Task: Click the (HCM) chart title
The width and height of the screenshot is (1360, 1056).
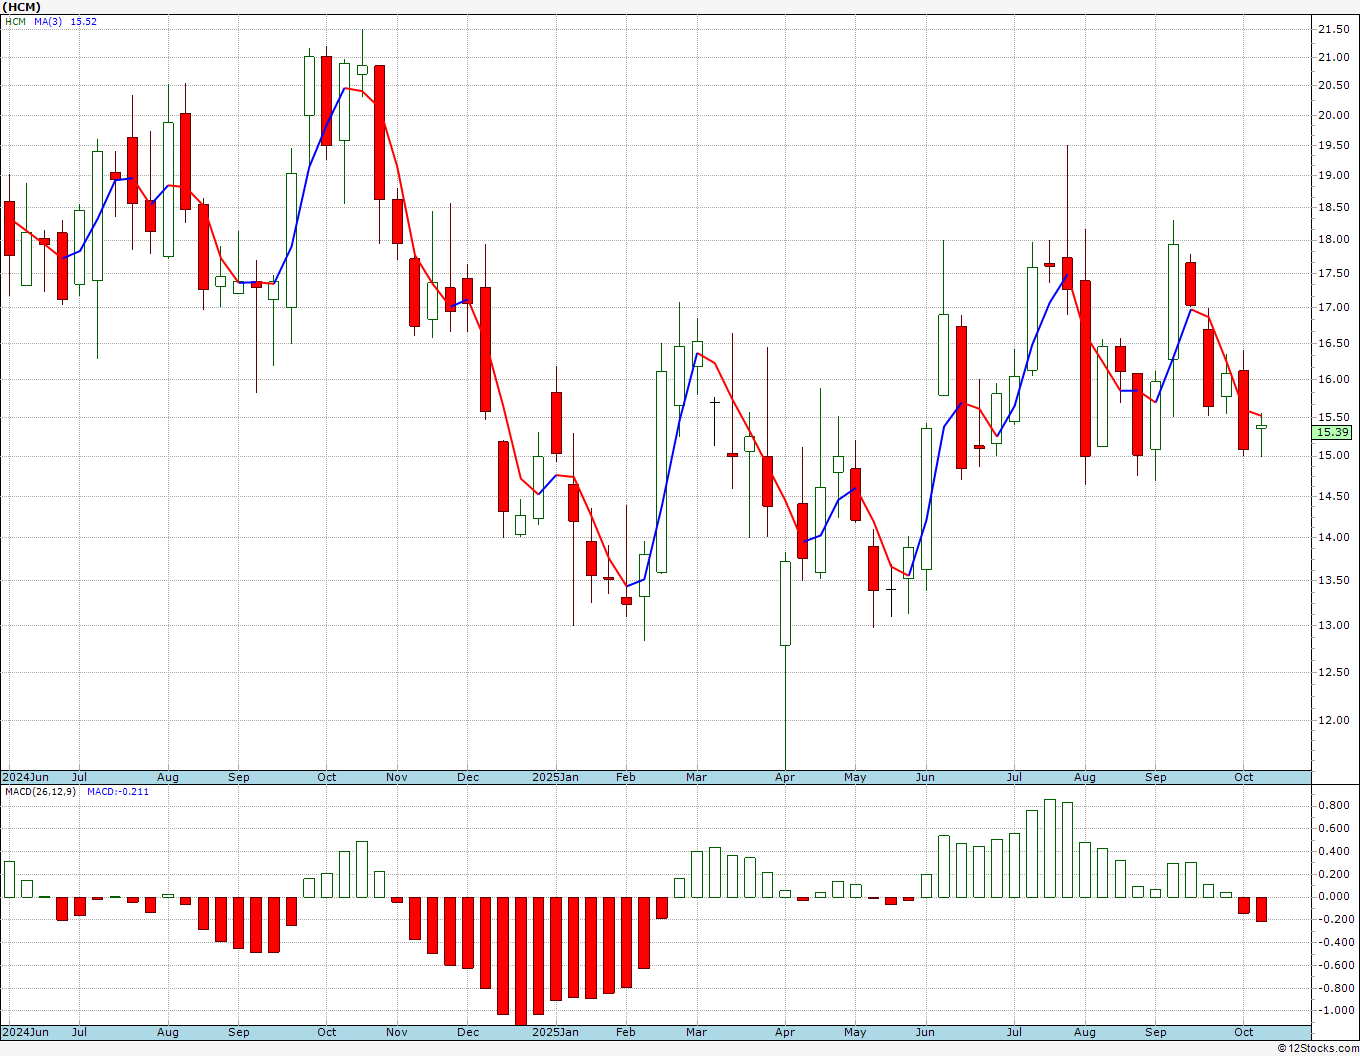Action: [21, 7]
